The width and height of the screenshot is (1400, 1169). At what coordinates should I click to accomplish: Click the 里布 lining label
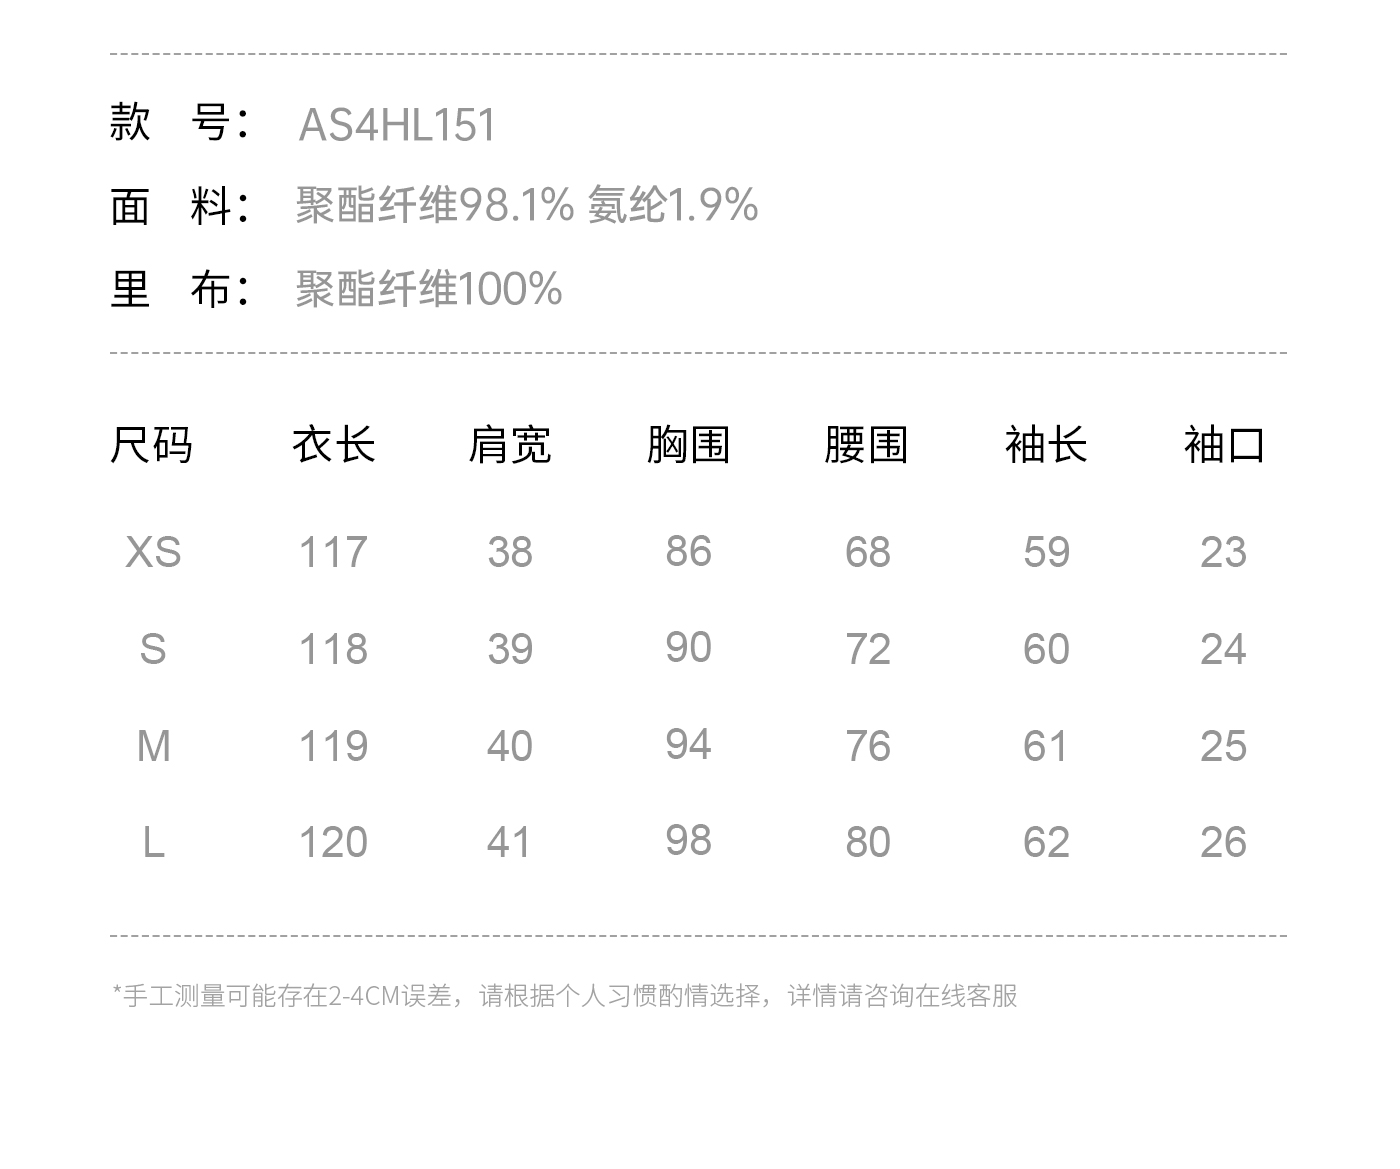[179, 289]
